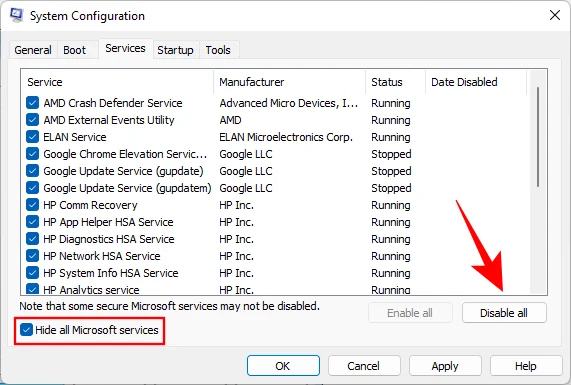Click Stopped status of Google Chrome Elevation Service

tap(391, 154)
